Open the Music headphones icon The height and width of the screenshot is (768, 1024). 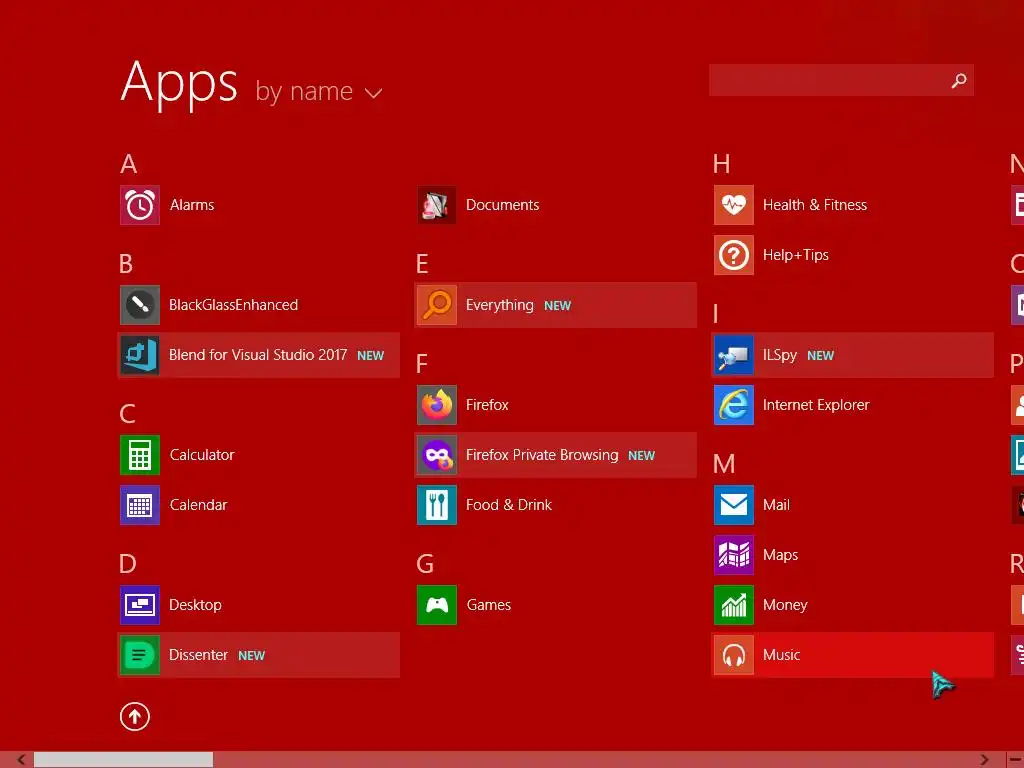[x=734, y=655]
